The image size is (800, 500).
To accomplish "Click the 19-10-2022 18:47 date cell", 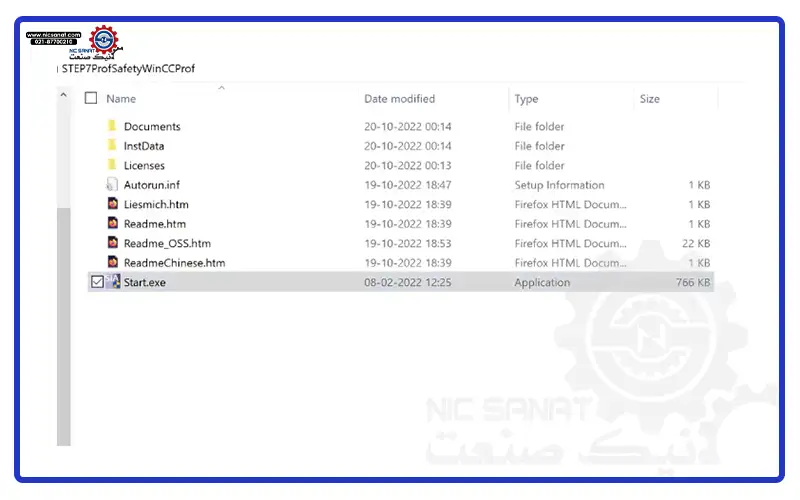I will pyautogui.click(x=408, y=185).
